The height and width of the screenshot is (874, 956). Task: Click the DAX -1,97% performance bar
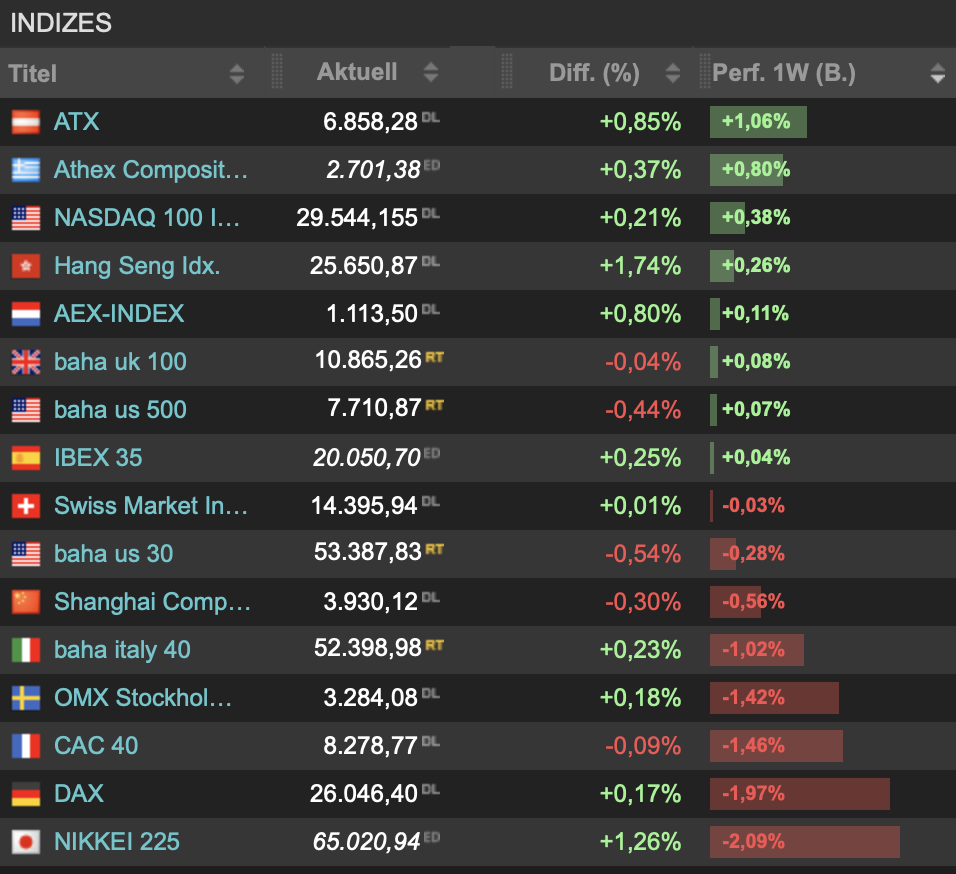[x=799, y=794]
